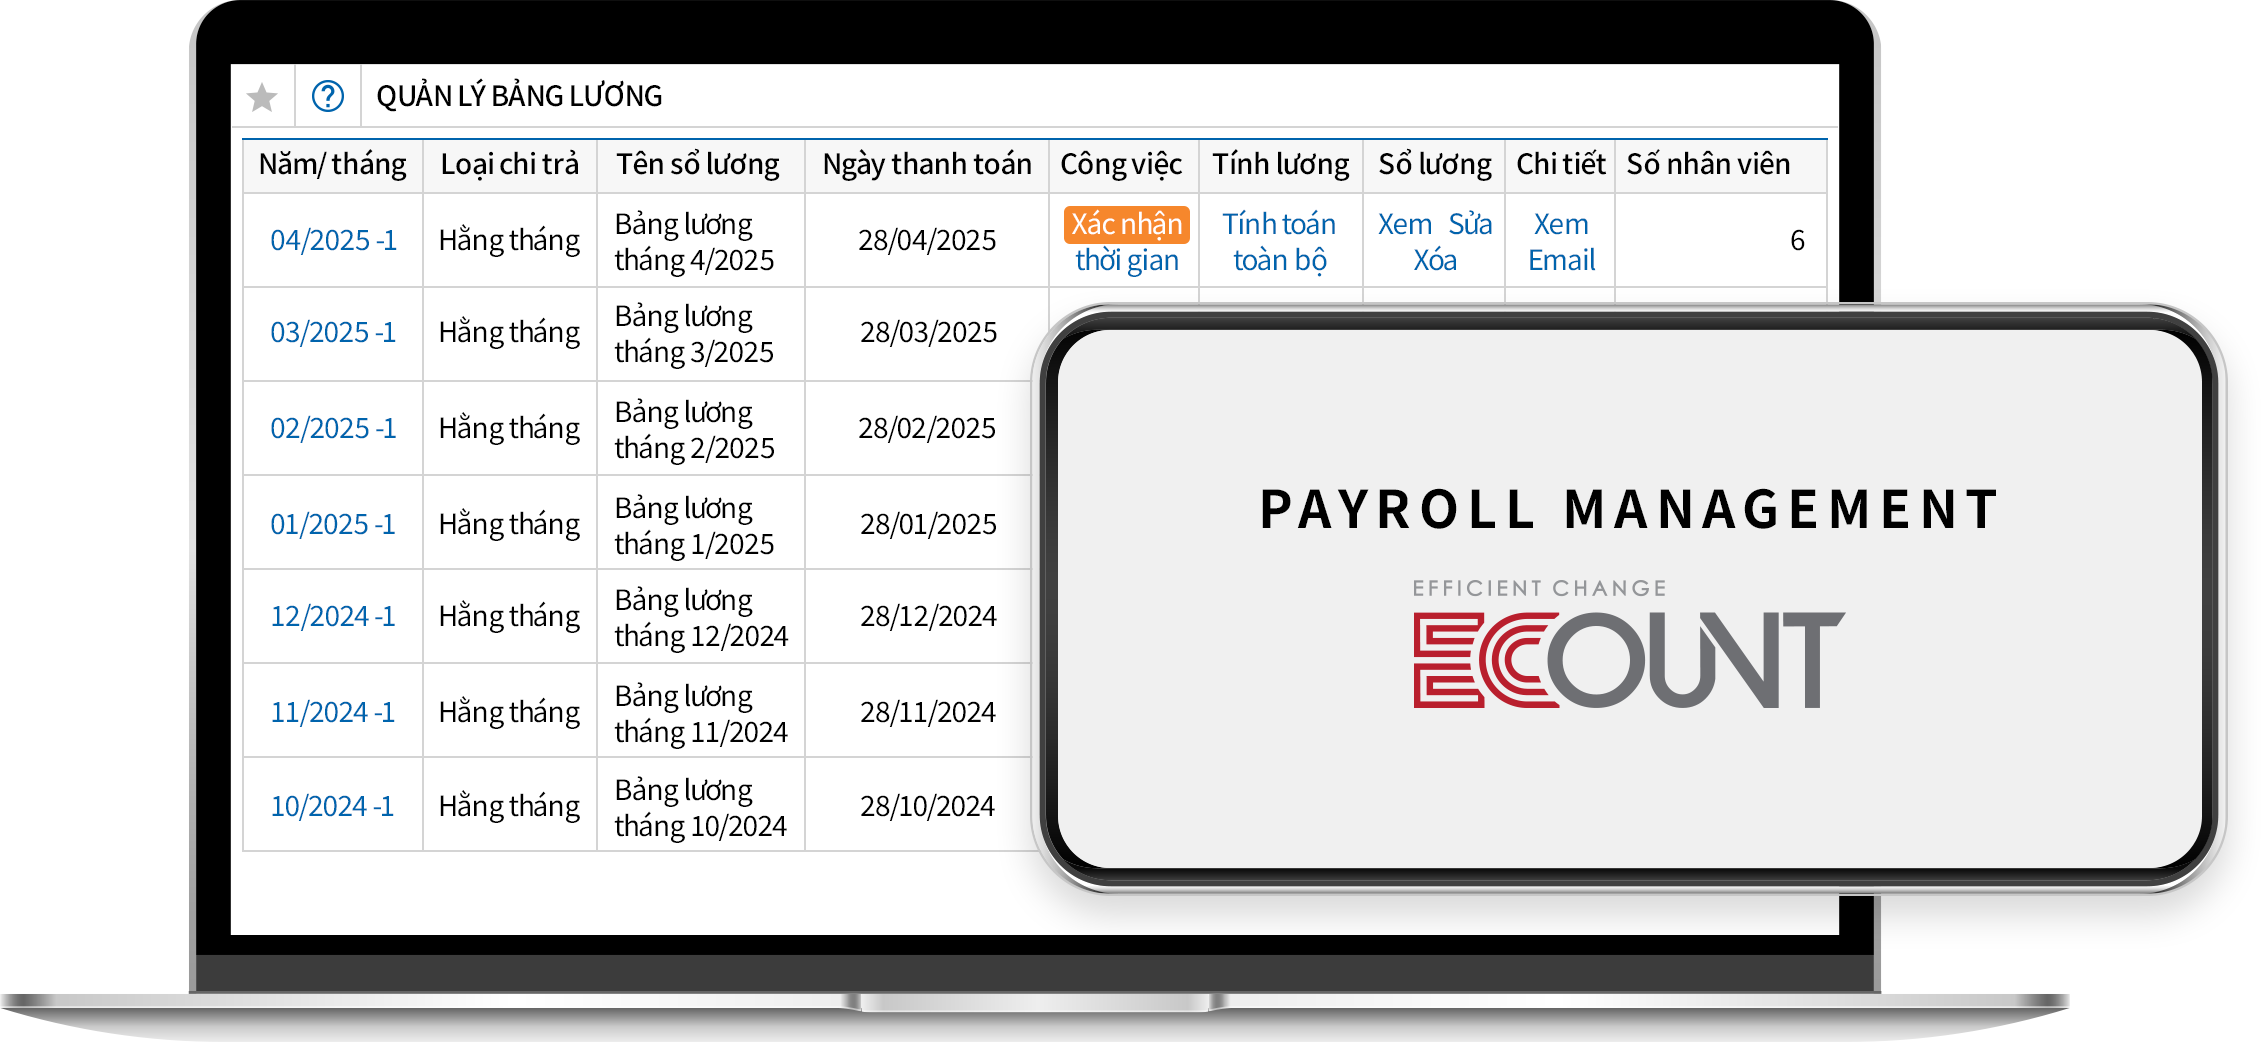Click the orange Xác nhận button
The width and height of the screenshot is (2261, 1042).
1126,224
